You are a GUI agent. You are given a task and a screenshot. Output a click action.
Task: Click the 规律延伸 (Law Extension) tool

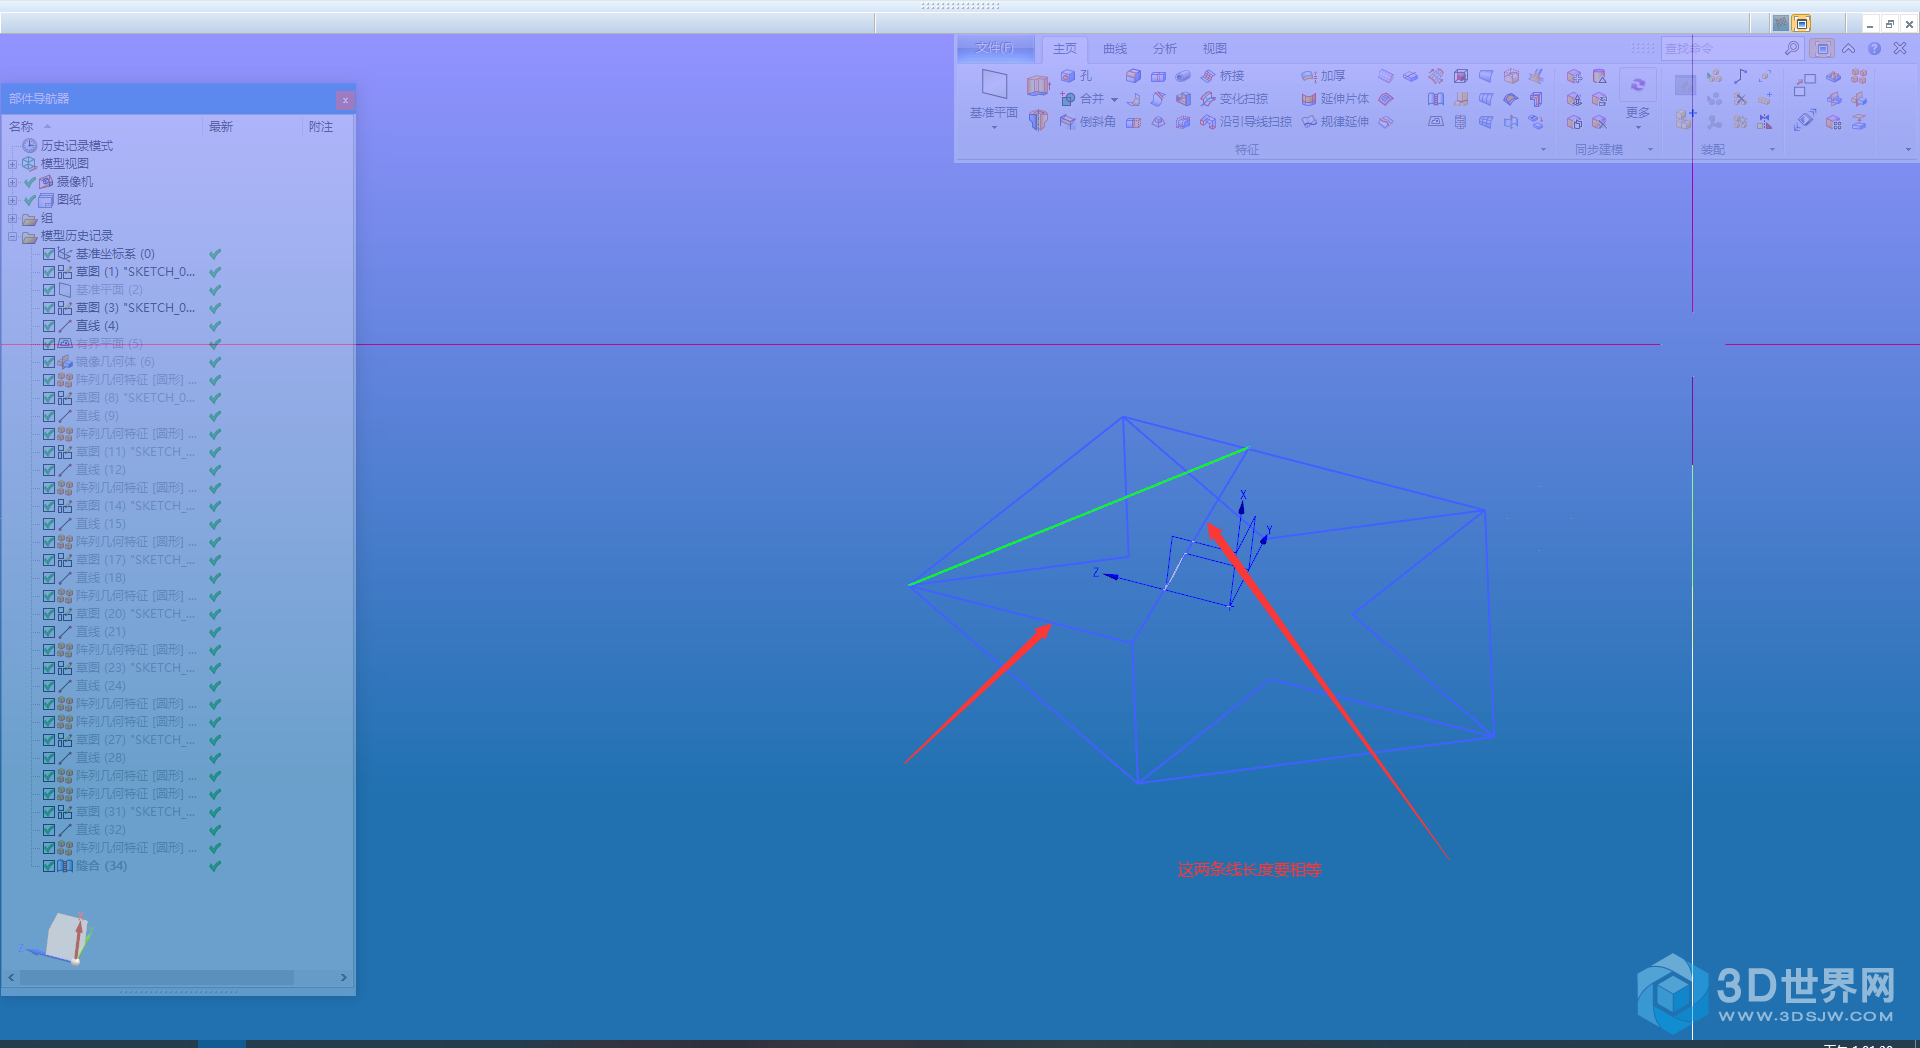click(1335, 122)
